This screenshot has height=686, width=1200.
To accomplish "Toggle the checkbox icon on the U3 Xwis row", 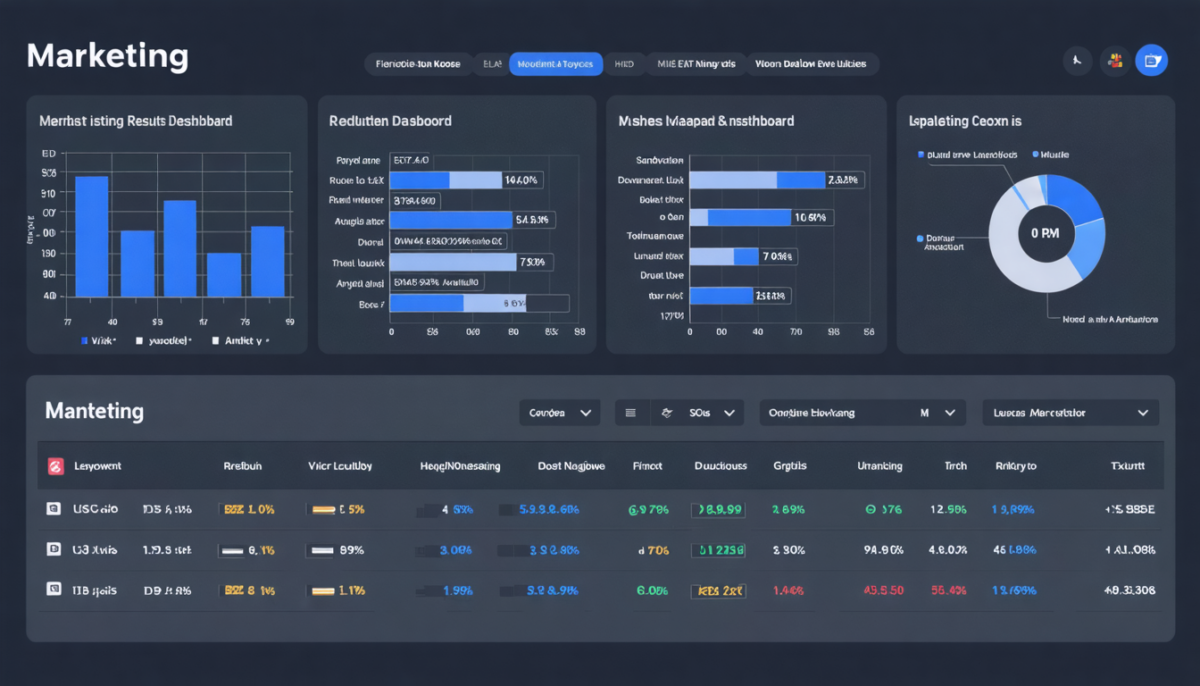I will click(54, 549).
